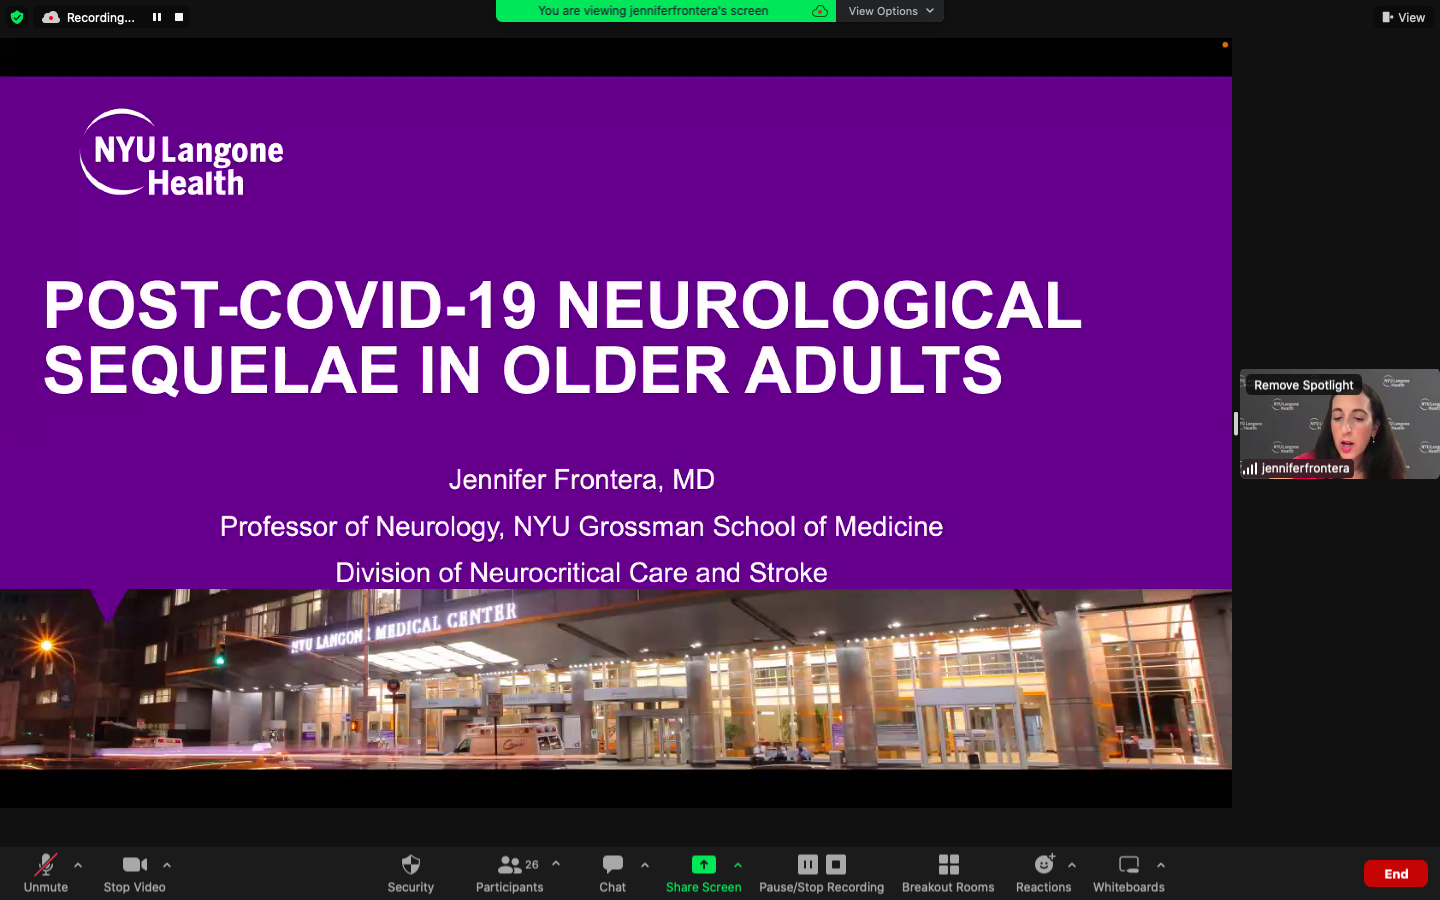
Task: Click the signal strength icon beside jenniferfrontera
Action: 1250,468
